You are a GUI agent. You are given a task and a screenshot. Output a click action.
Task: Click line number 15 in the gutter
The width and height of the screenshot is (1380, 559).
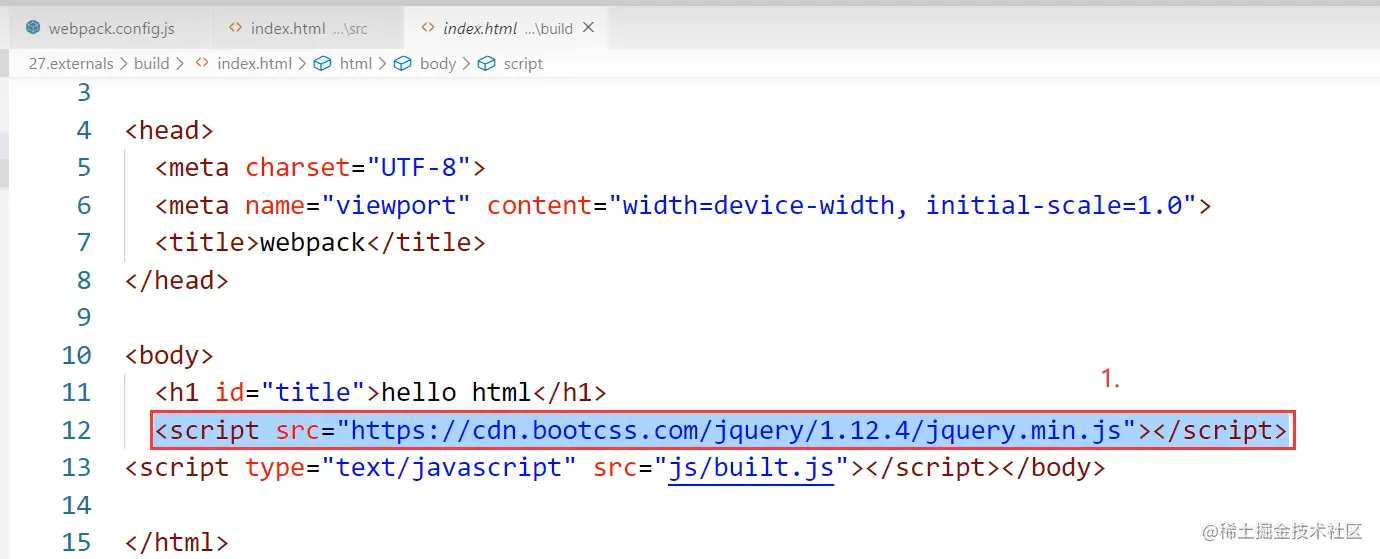(x=76, y=542)
